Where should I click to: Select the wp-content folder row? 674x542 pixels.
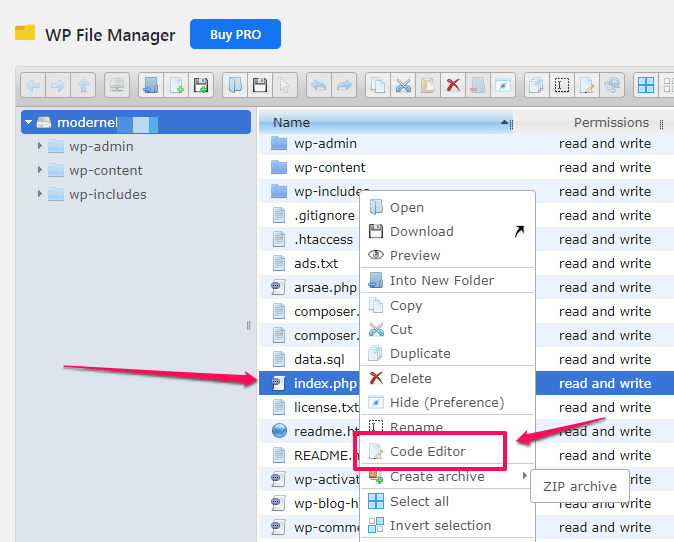466,167
